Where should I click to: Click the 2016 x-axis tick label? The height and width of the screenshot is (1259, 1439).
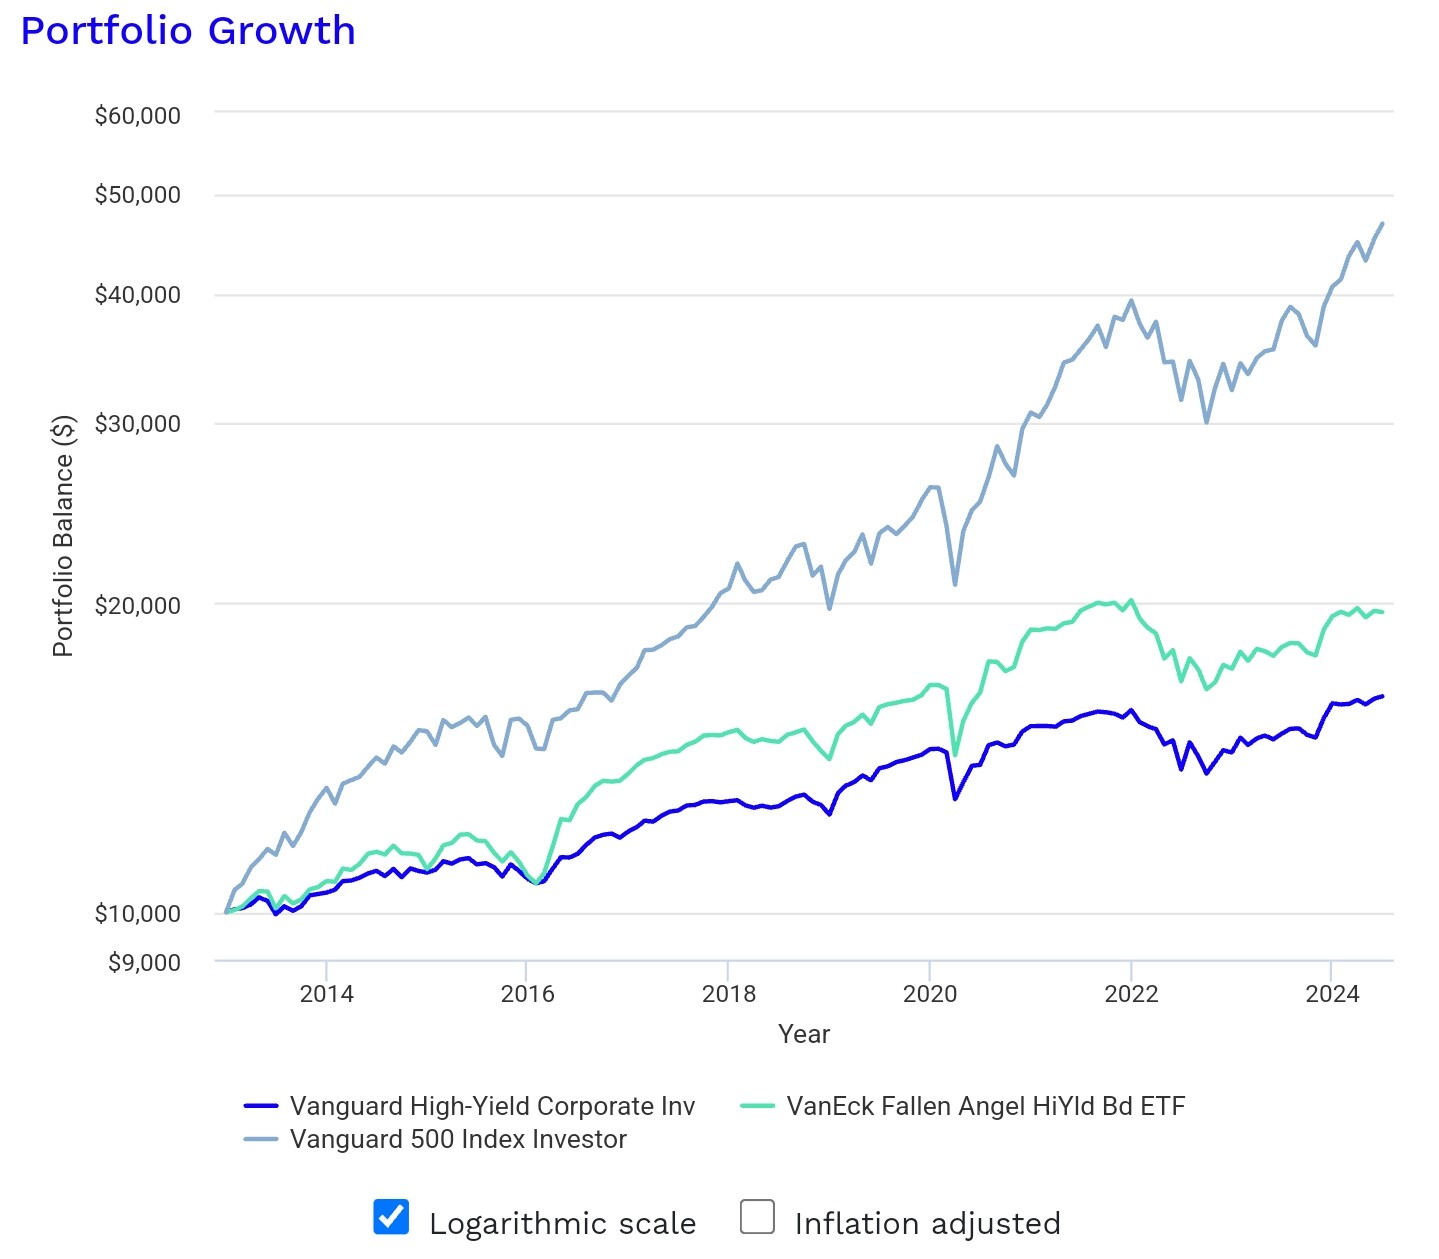[x=527, y=993]
